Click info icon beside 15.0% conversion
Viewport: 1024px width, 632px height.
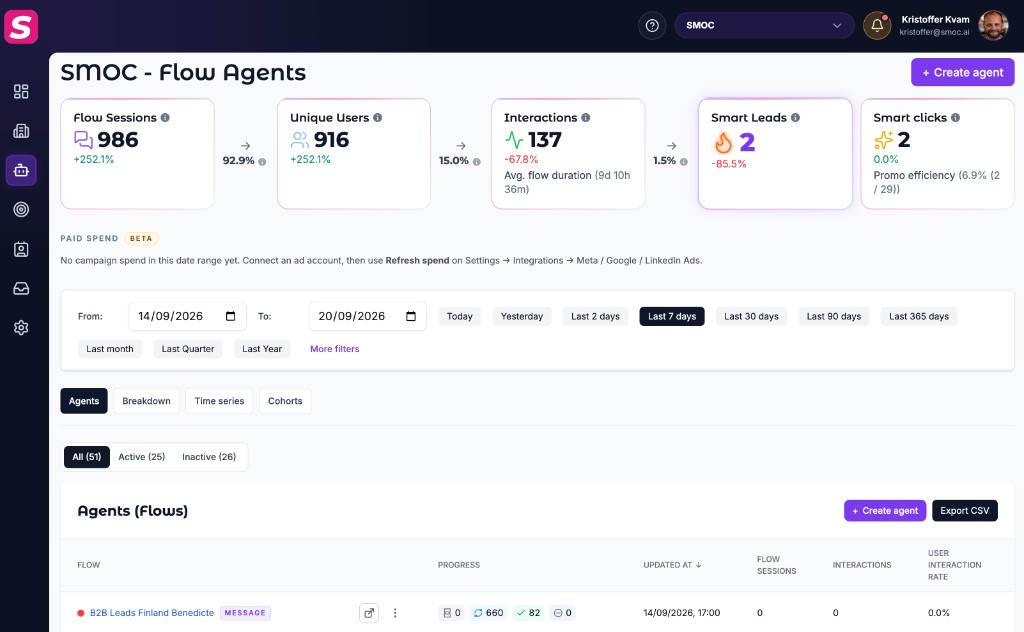[x=477, y=162]
